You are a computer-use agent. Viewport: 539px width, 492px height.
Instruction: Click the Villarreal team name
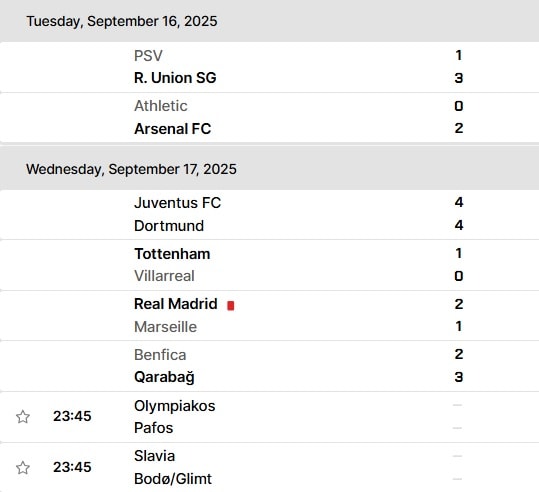click(x=164, y=276)
